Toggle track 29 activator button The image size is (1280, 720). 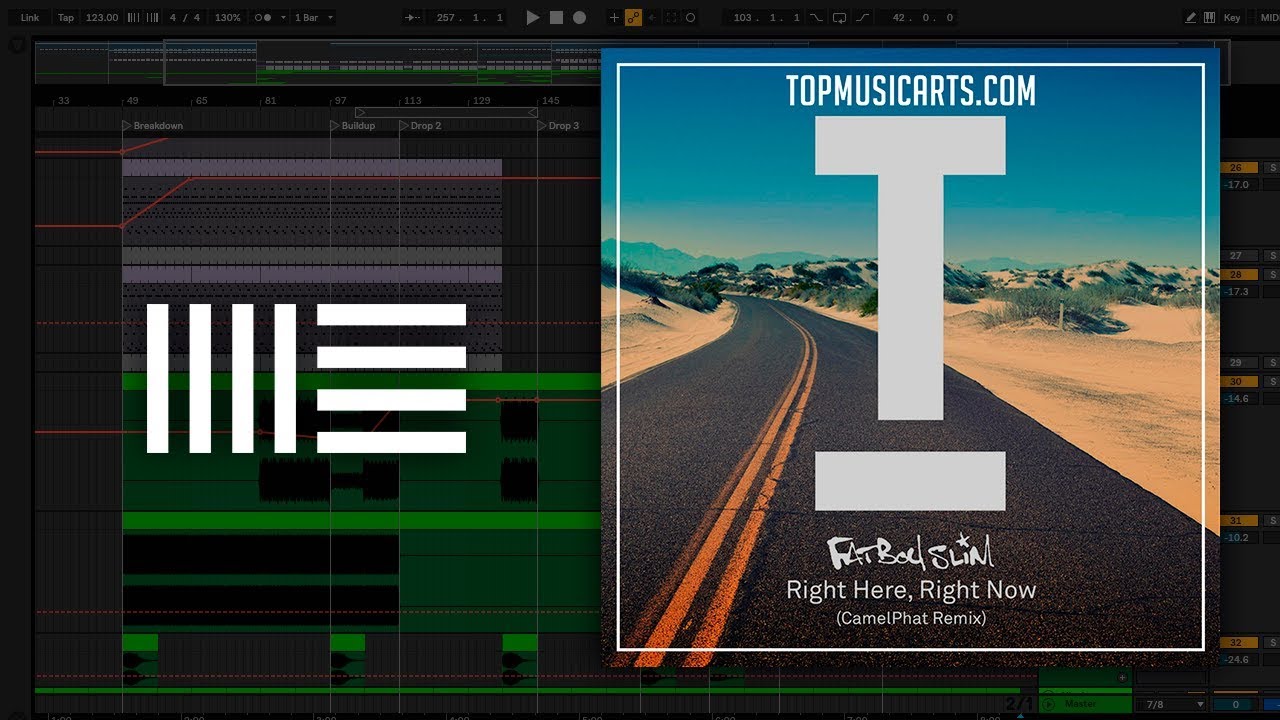(x=1237, y=363)
